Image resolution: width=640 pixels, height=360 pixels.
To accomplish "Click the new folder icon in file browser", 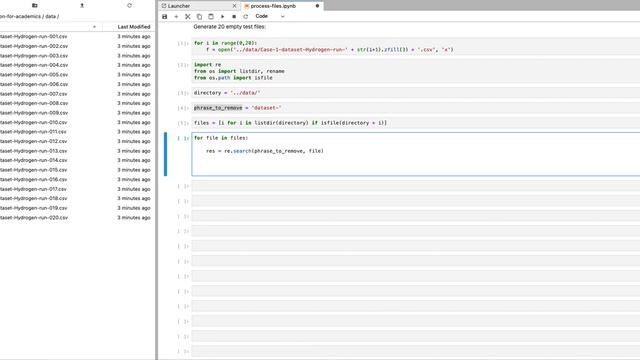I will coord(35,5).
